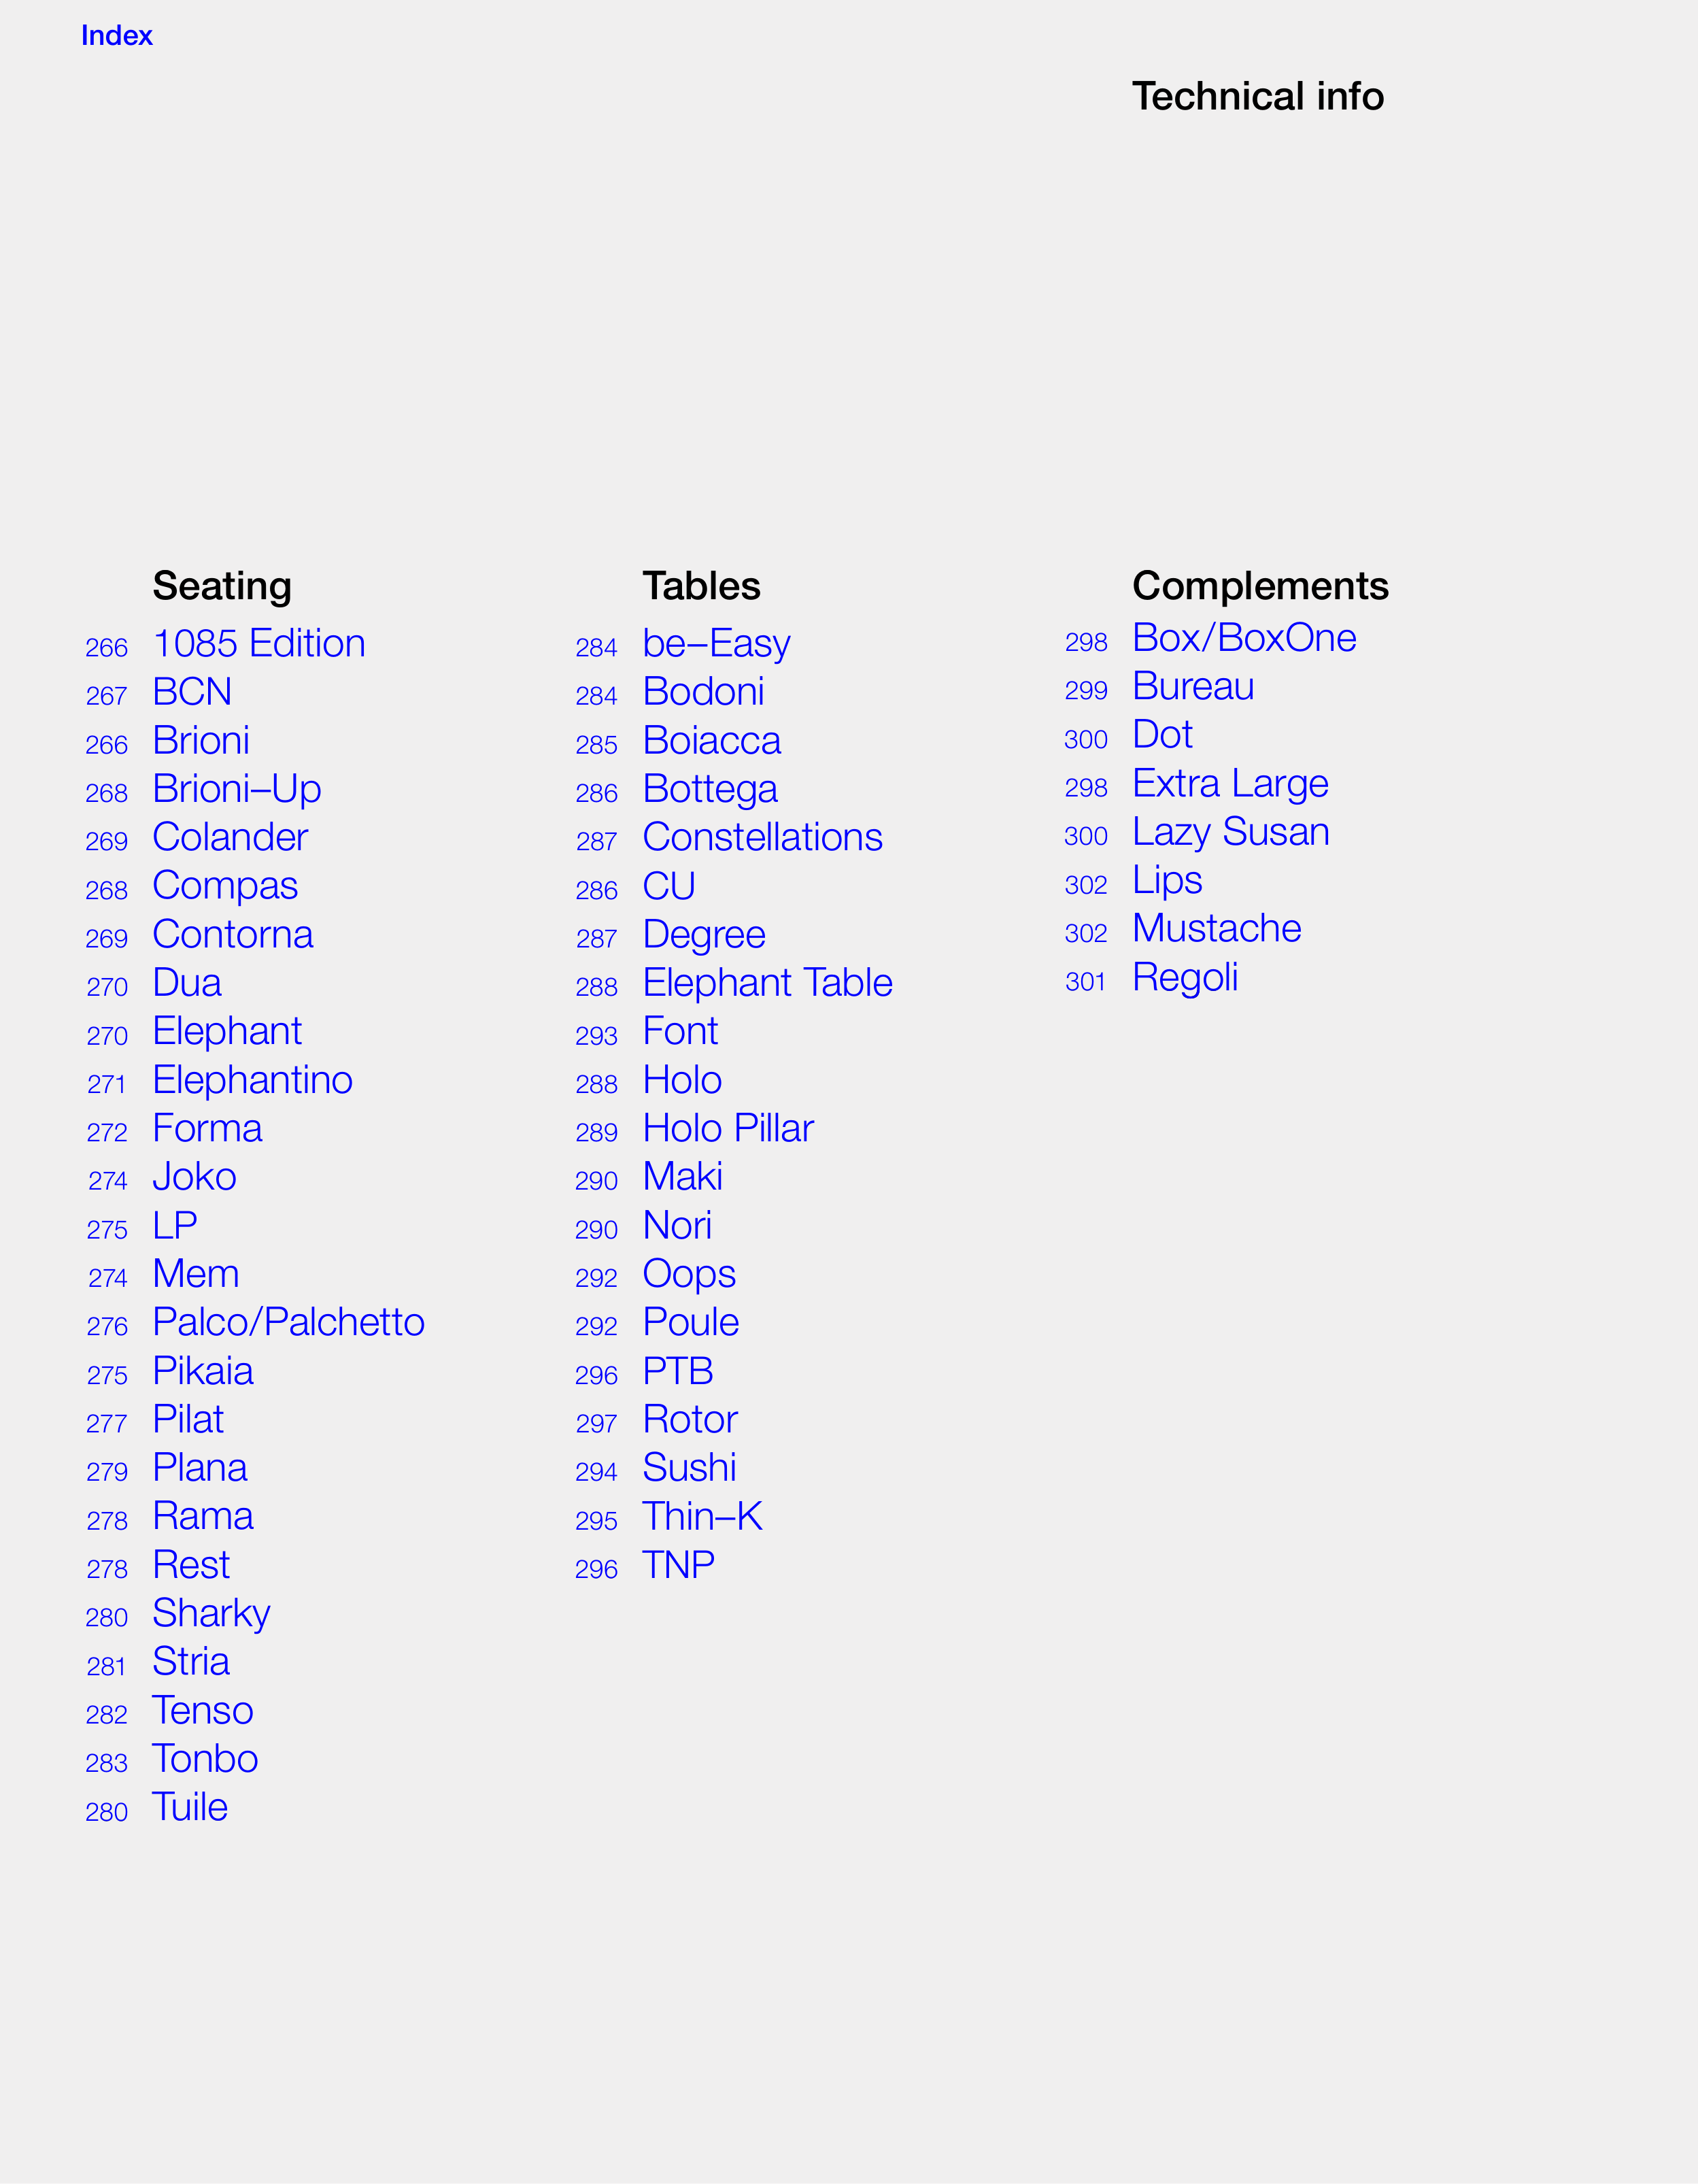Open the Box/BoxOne complements link
Viewport: 1698px width, 2184px height.
pyautogui.click(x=1243, y=638)
